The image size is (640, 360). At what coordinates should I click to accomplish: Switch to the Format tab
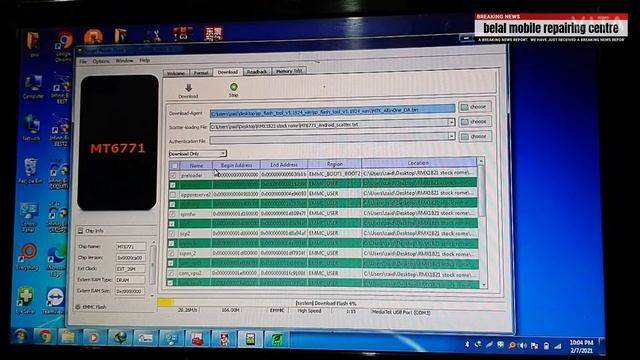click(x=201, y=73)
